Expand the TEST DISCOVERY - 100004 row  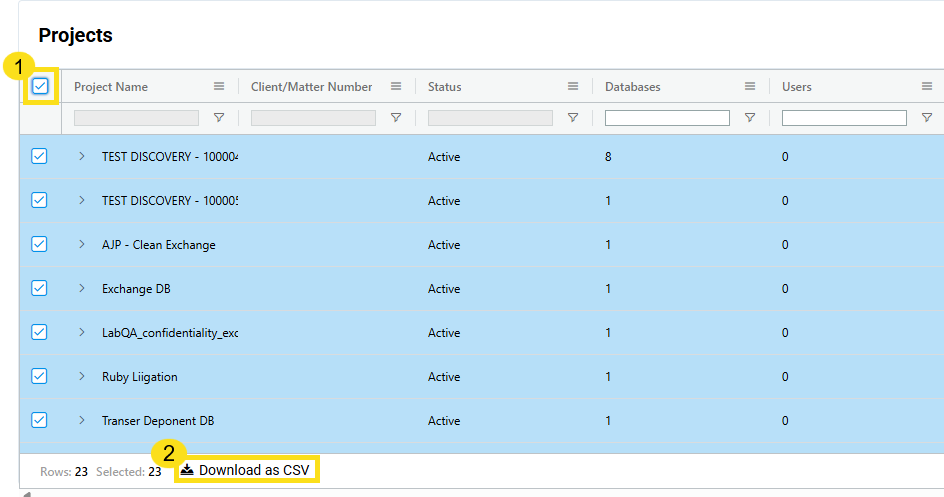coord(82,156)
